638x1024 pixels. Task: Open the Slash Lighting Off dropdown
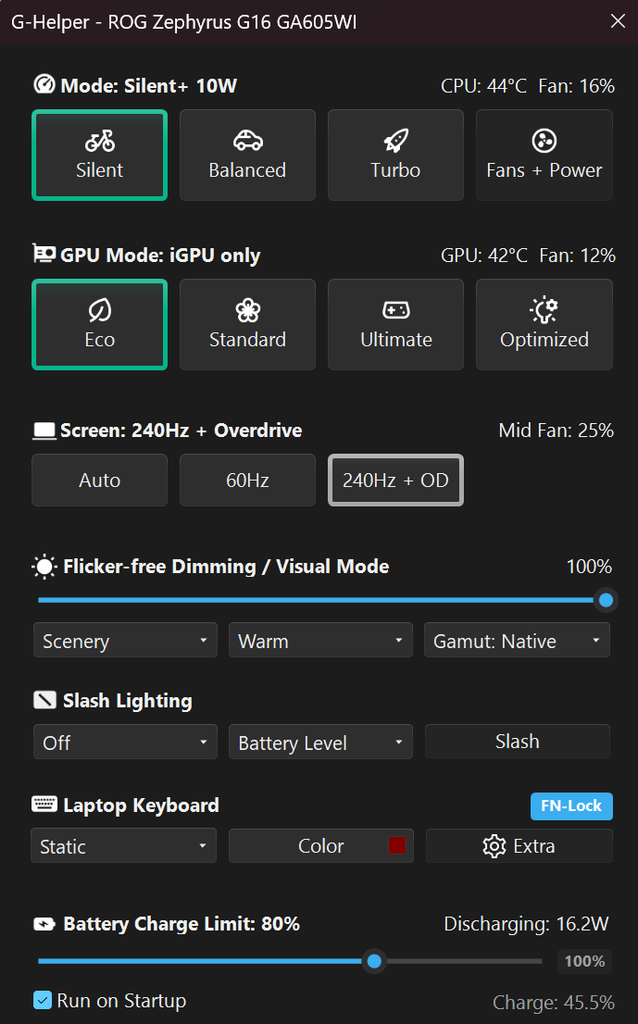(125, 742)
